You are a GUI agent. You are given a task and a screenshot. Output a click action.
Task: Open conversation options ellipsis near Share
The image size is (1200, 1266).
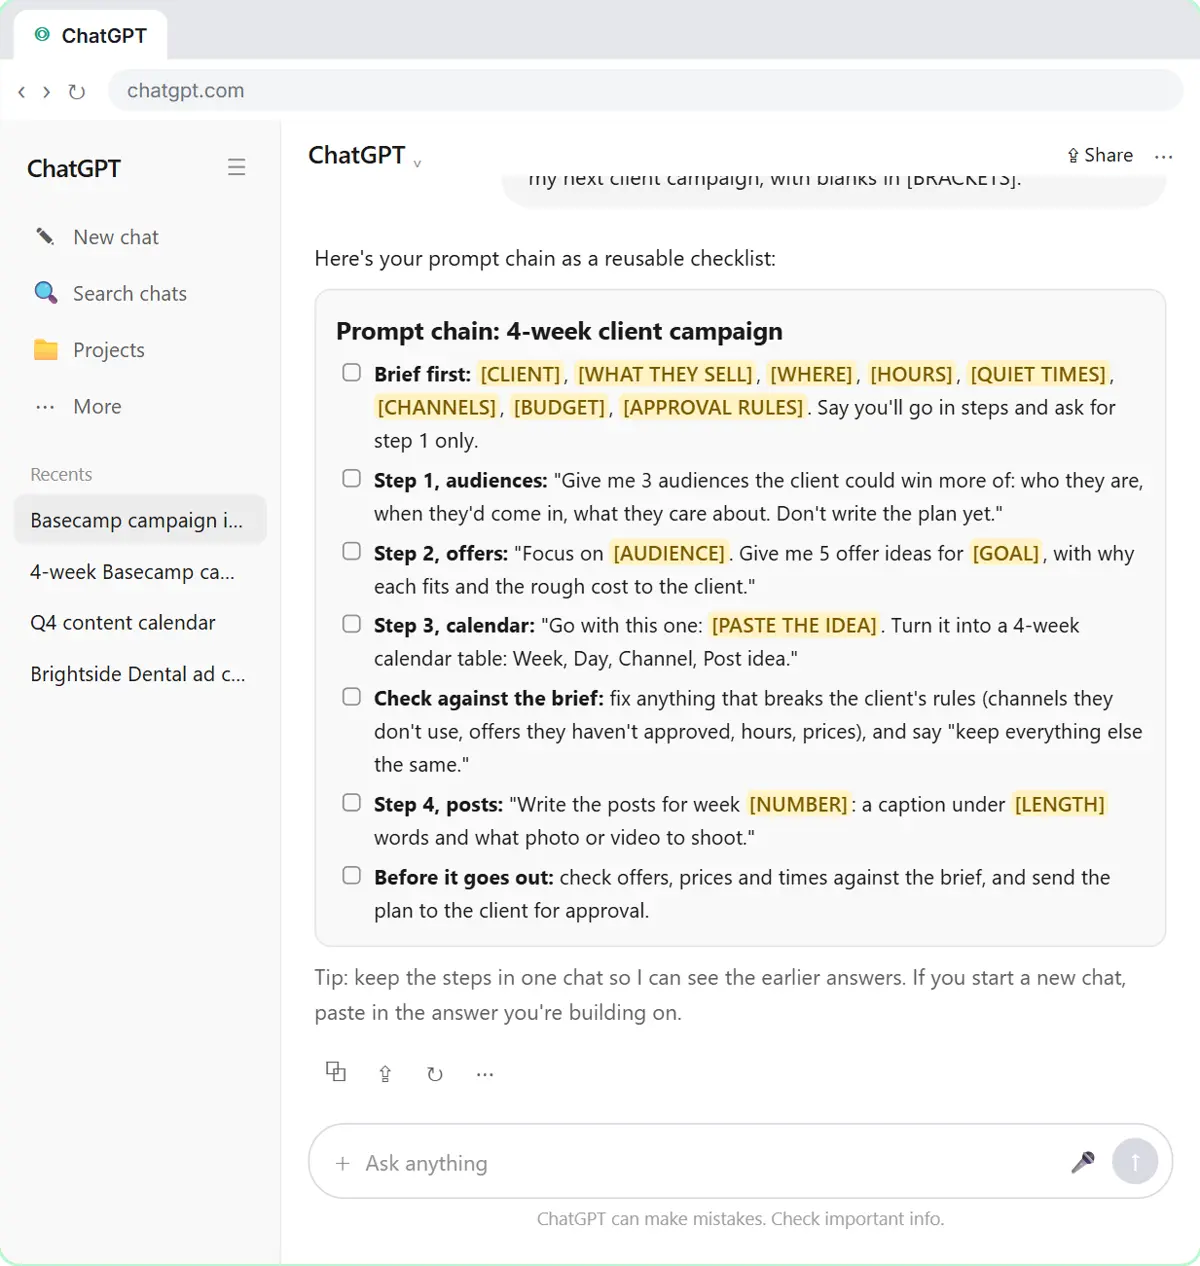click(x=1163, y=156)
